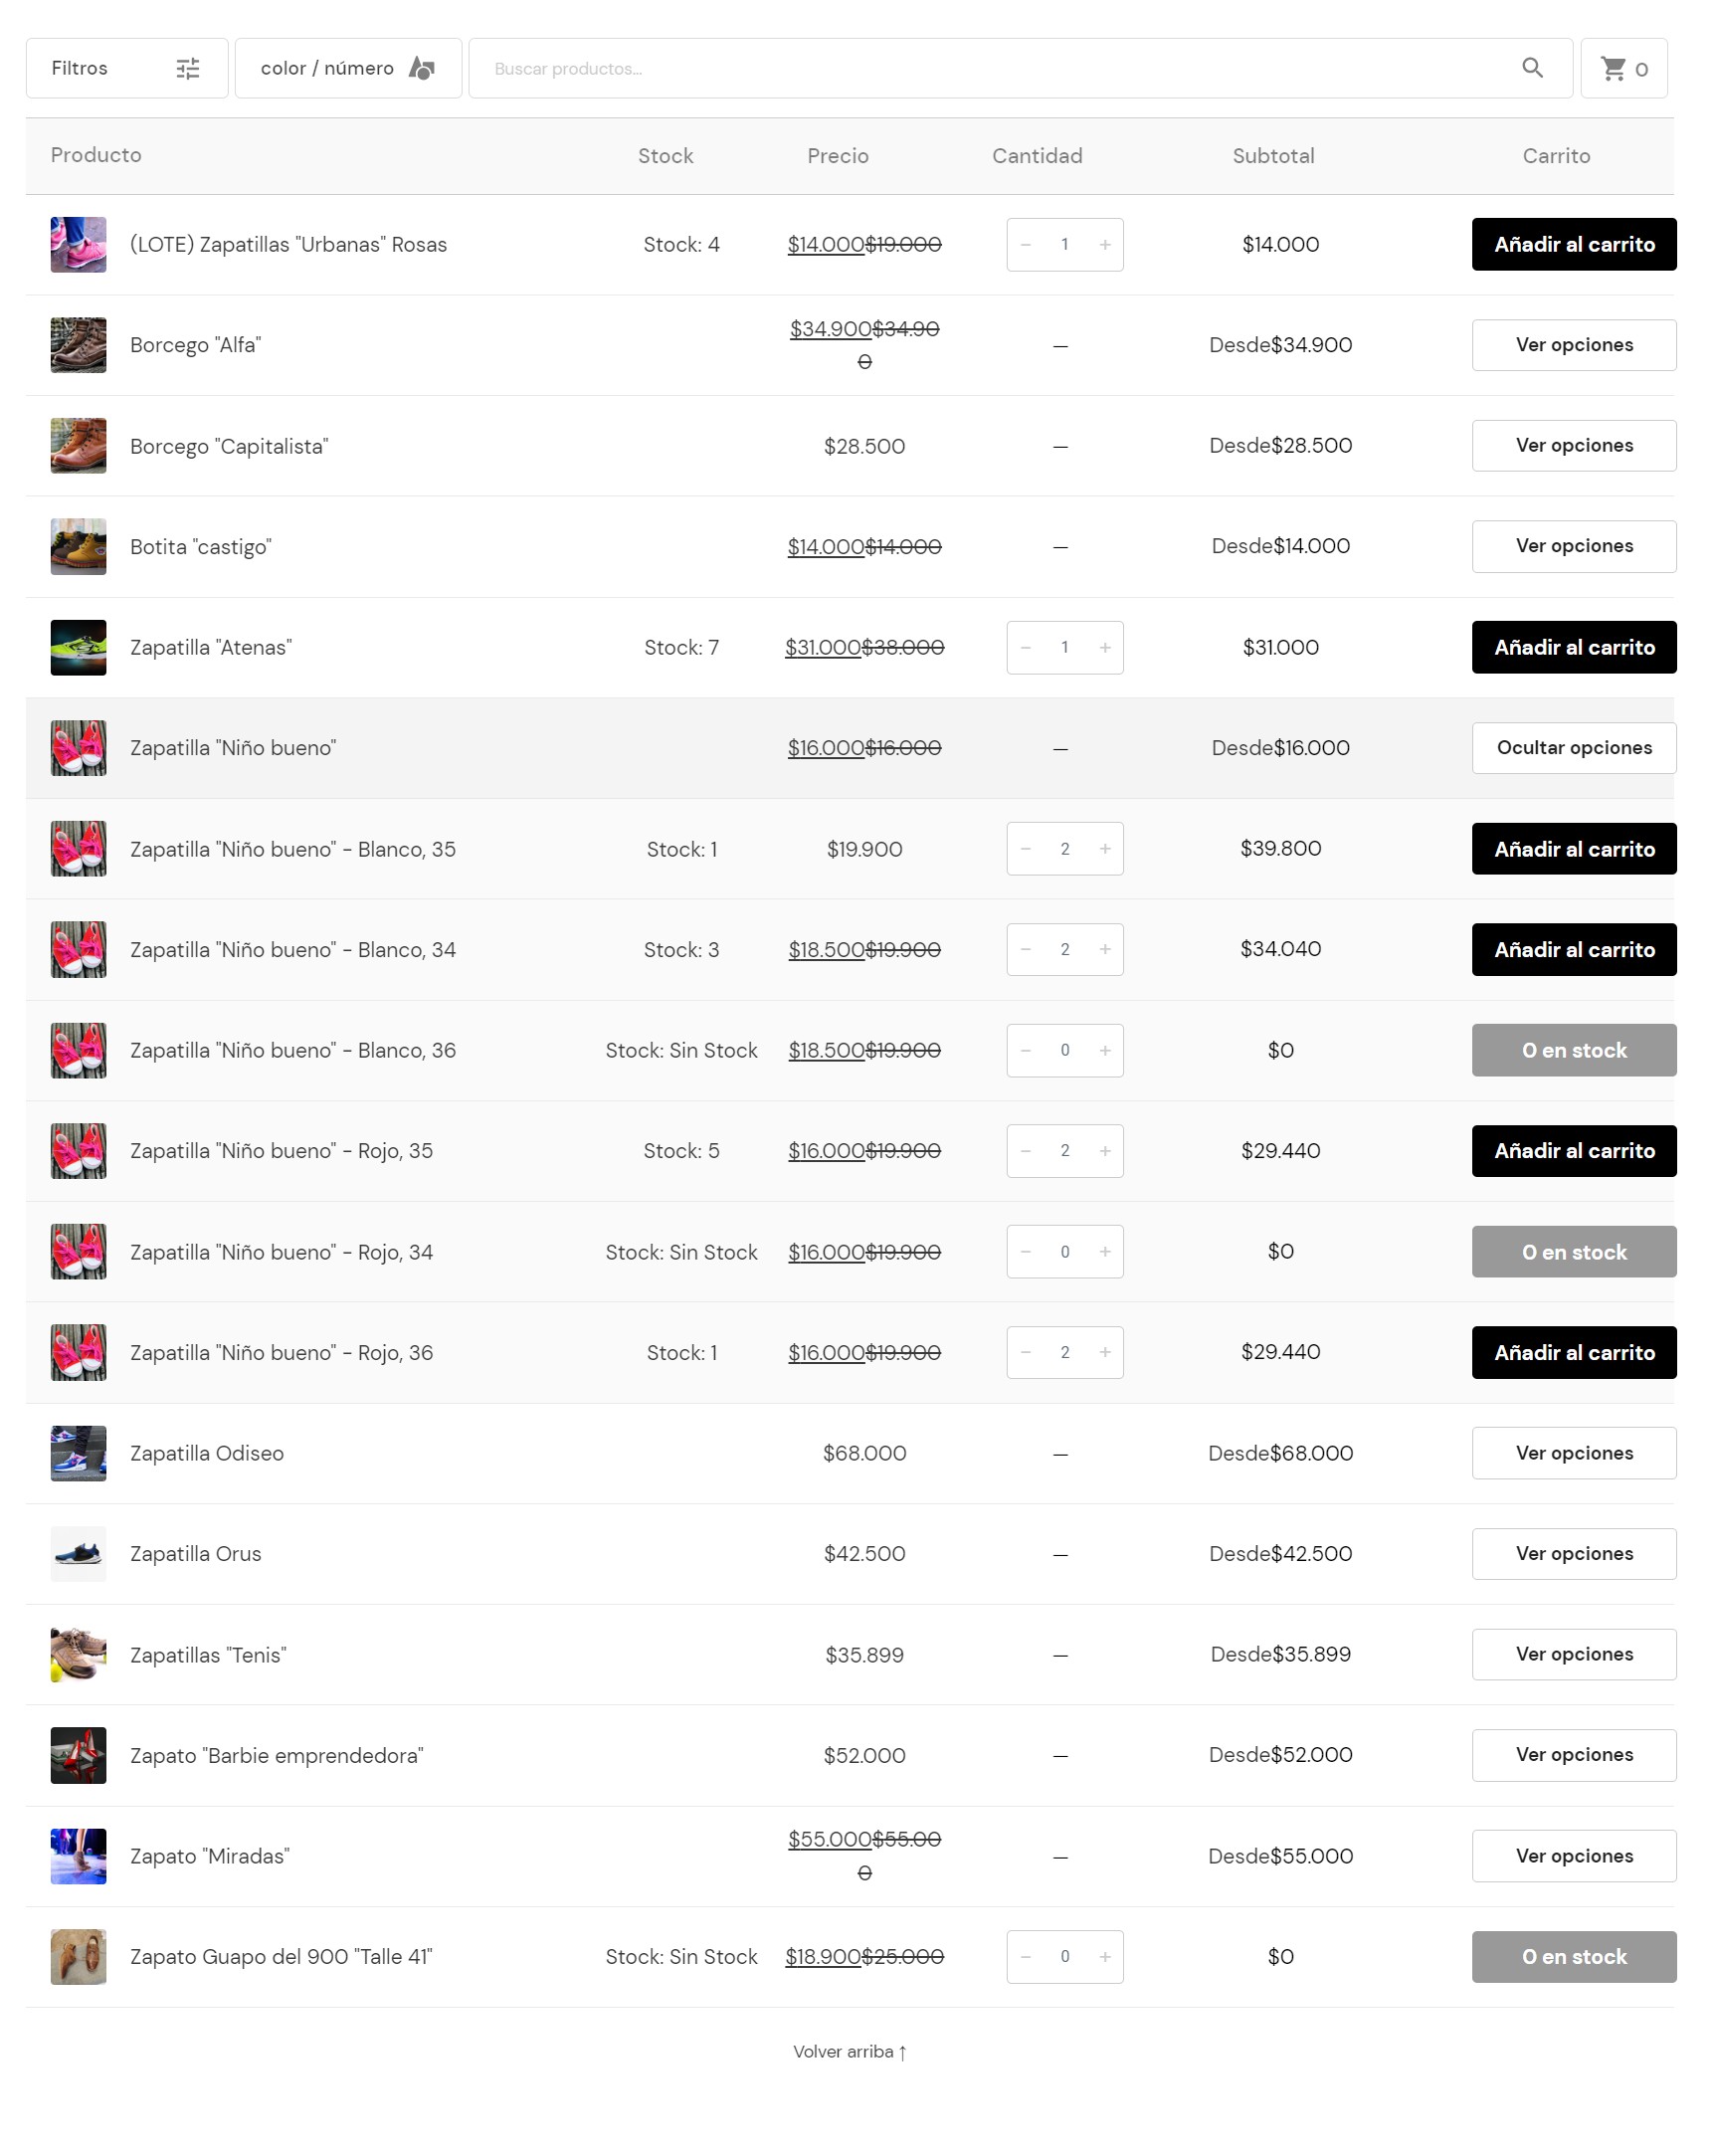Click in the Buscar productos search field
This screenshot has height=2156, width=1711.
(1000, 68)
